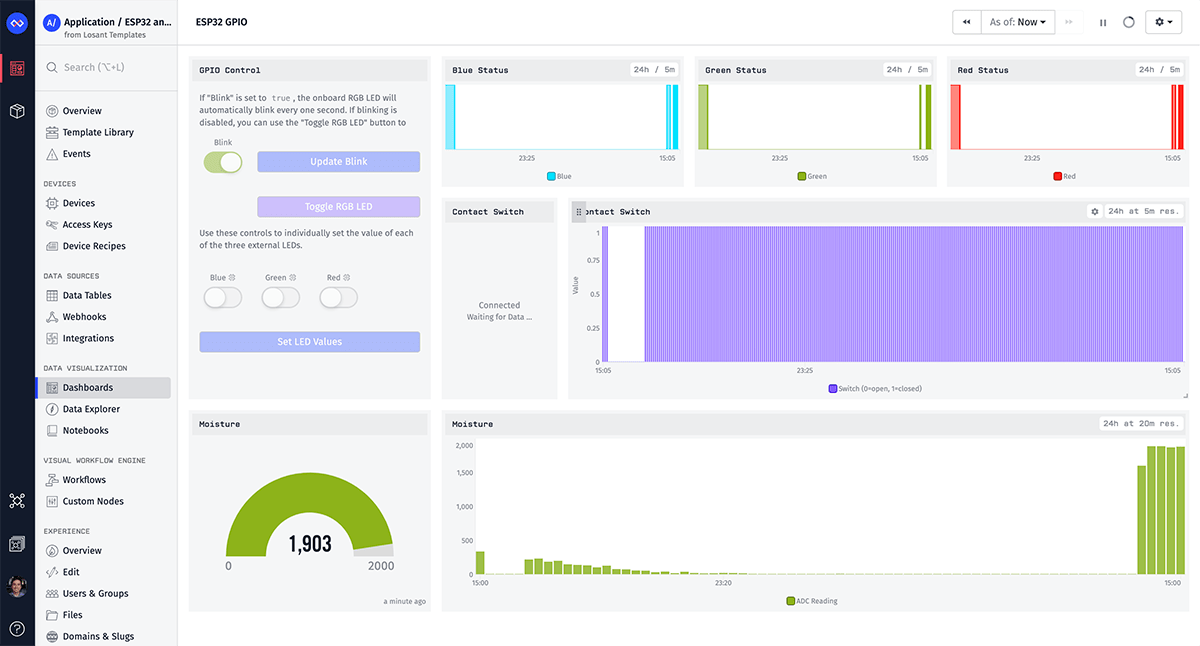Click the Green legend swatch
Image resolution: width=1200 pixels, height=646 pixels.
802,176
